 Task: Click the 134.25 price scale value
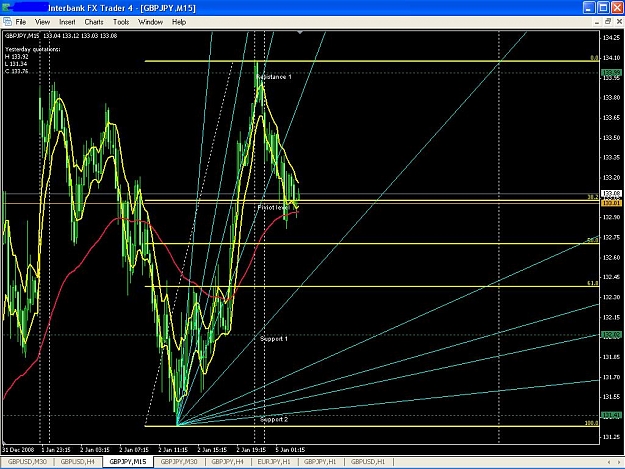coord(612,38)
